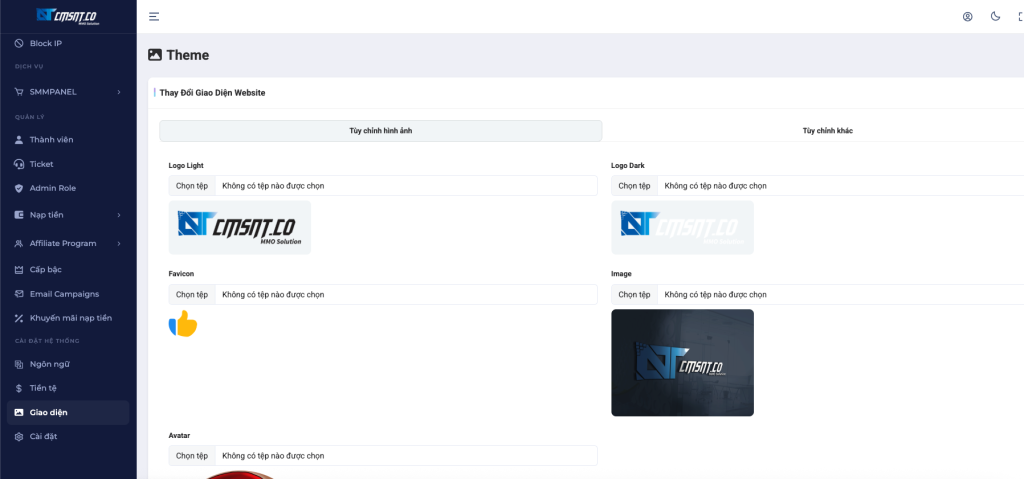Click the CMSNT.CO logo in sidebar
This screenshot has height=479, width=1024.
69,16
